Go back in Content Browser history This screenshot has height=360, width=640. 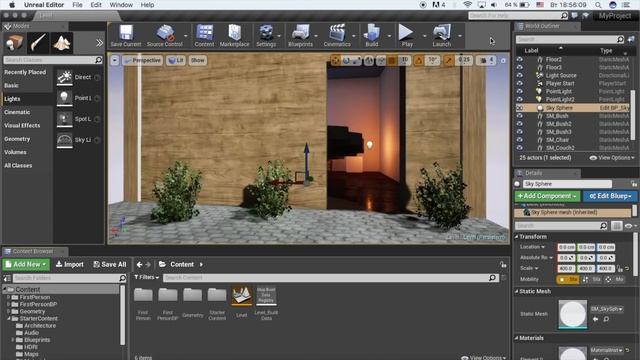tap(140, 264)
